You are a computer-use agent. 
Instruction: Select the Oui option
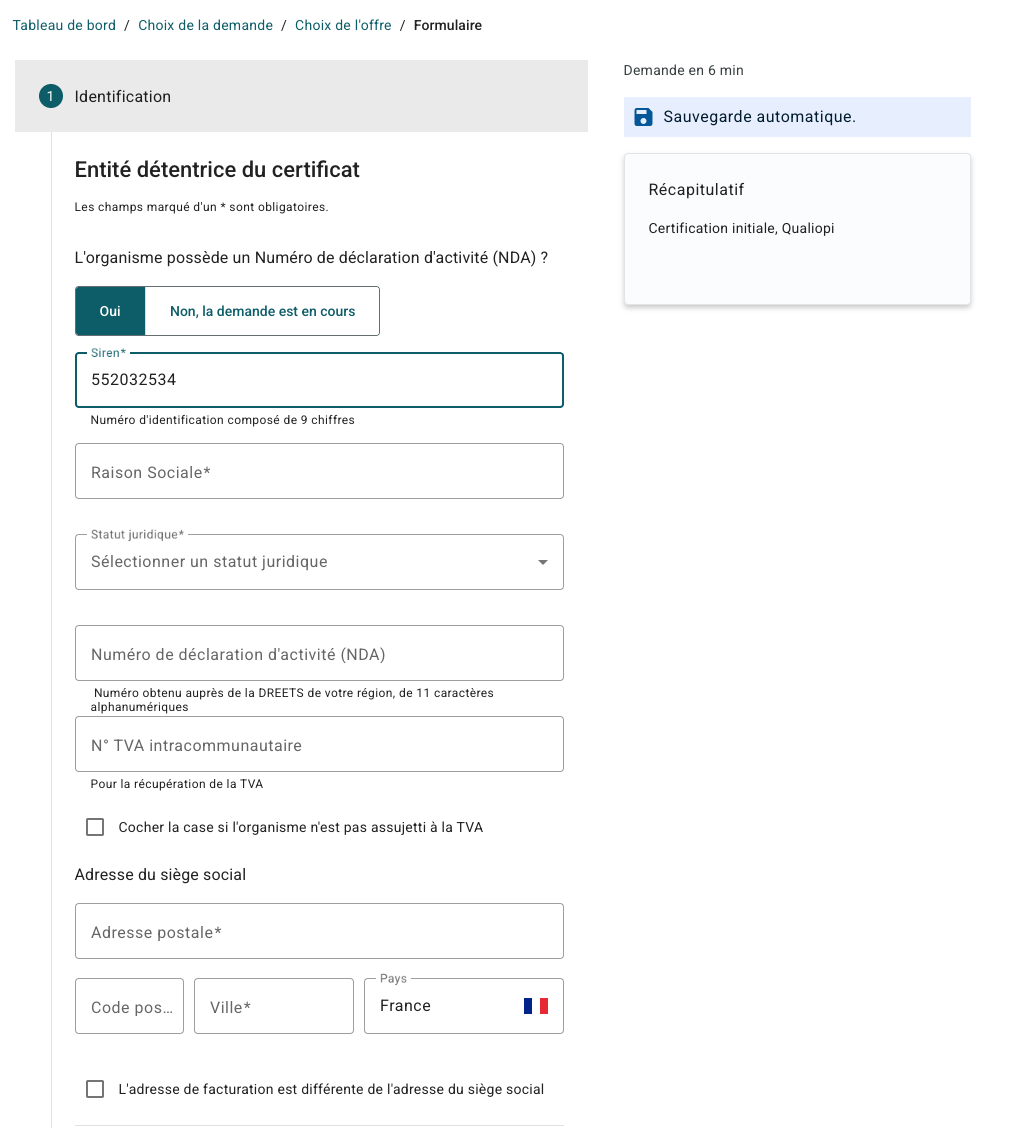click(110, 311)
